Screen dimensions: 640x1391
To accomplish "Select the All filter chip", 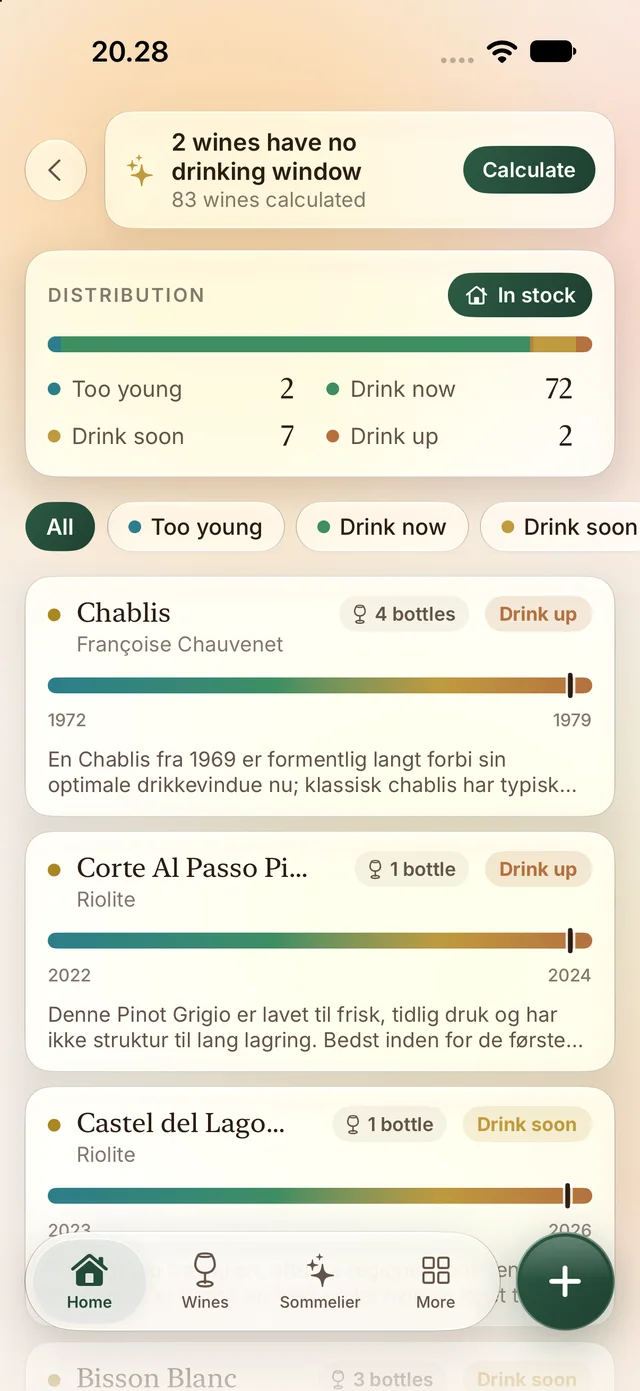I will (60, 527).
